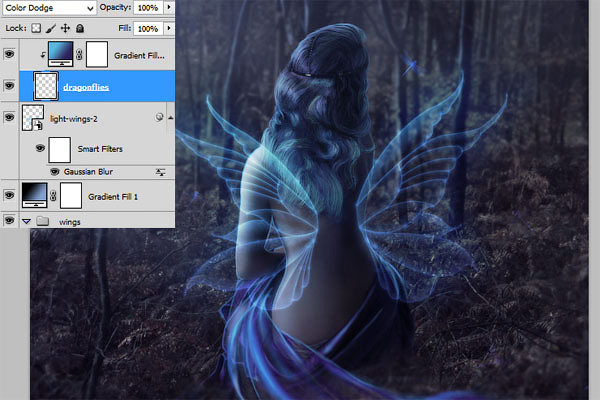This screenshot has height=400, width=600.
Task: Hide the wings group
Action: pyautogui.click(x=9, y=220)
